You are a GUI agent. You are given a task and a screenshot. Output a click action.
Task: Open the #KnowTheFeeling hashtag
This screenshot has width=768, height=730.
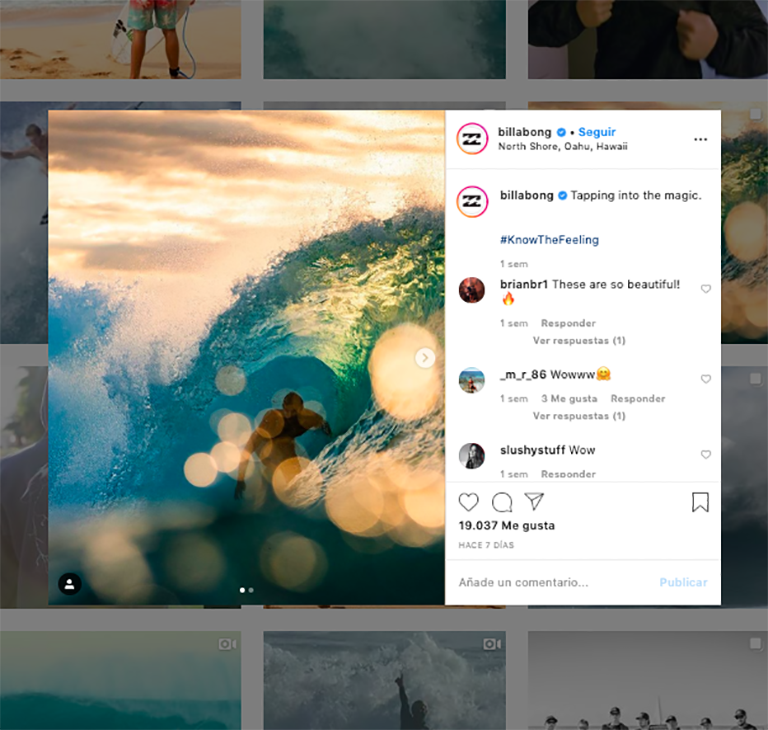tap(549, 240)
